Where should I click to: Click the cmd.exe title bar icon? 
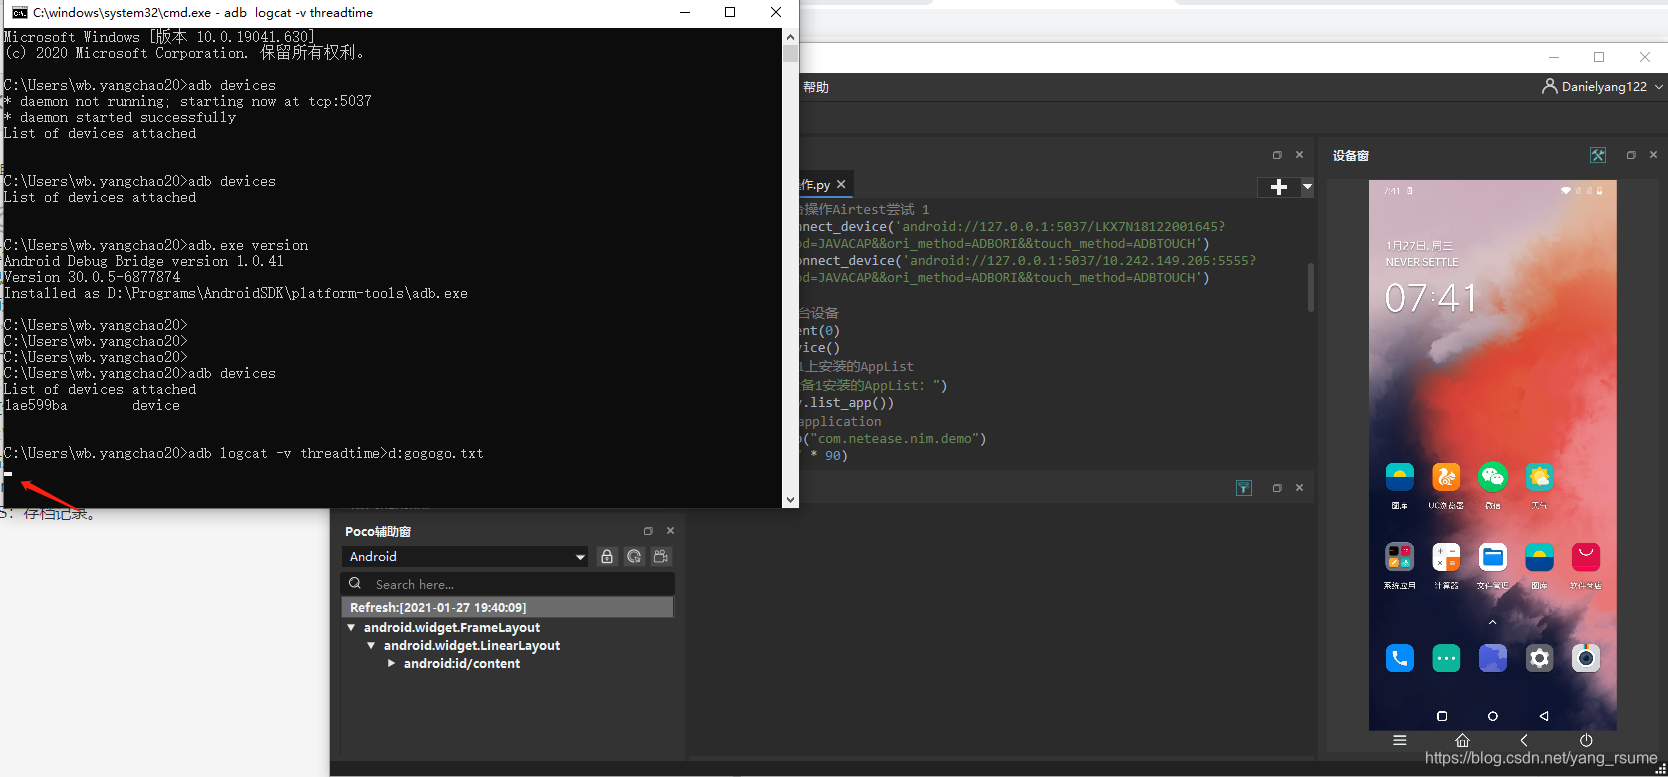19,12
